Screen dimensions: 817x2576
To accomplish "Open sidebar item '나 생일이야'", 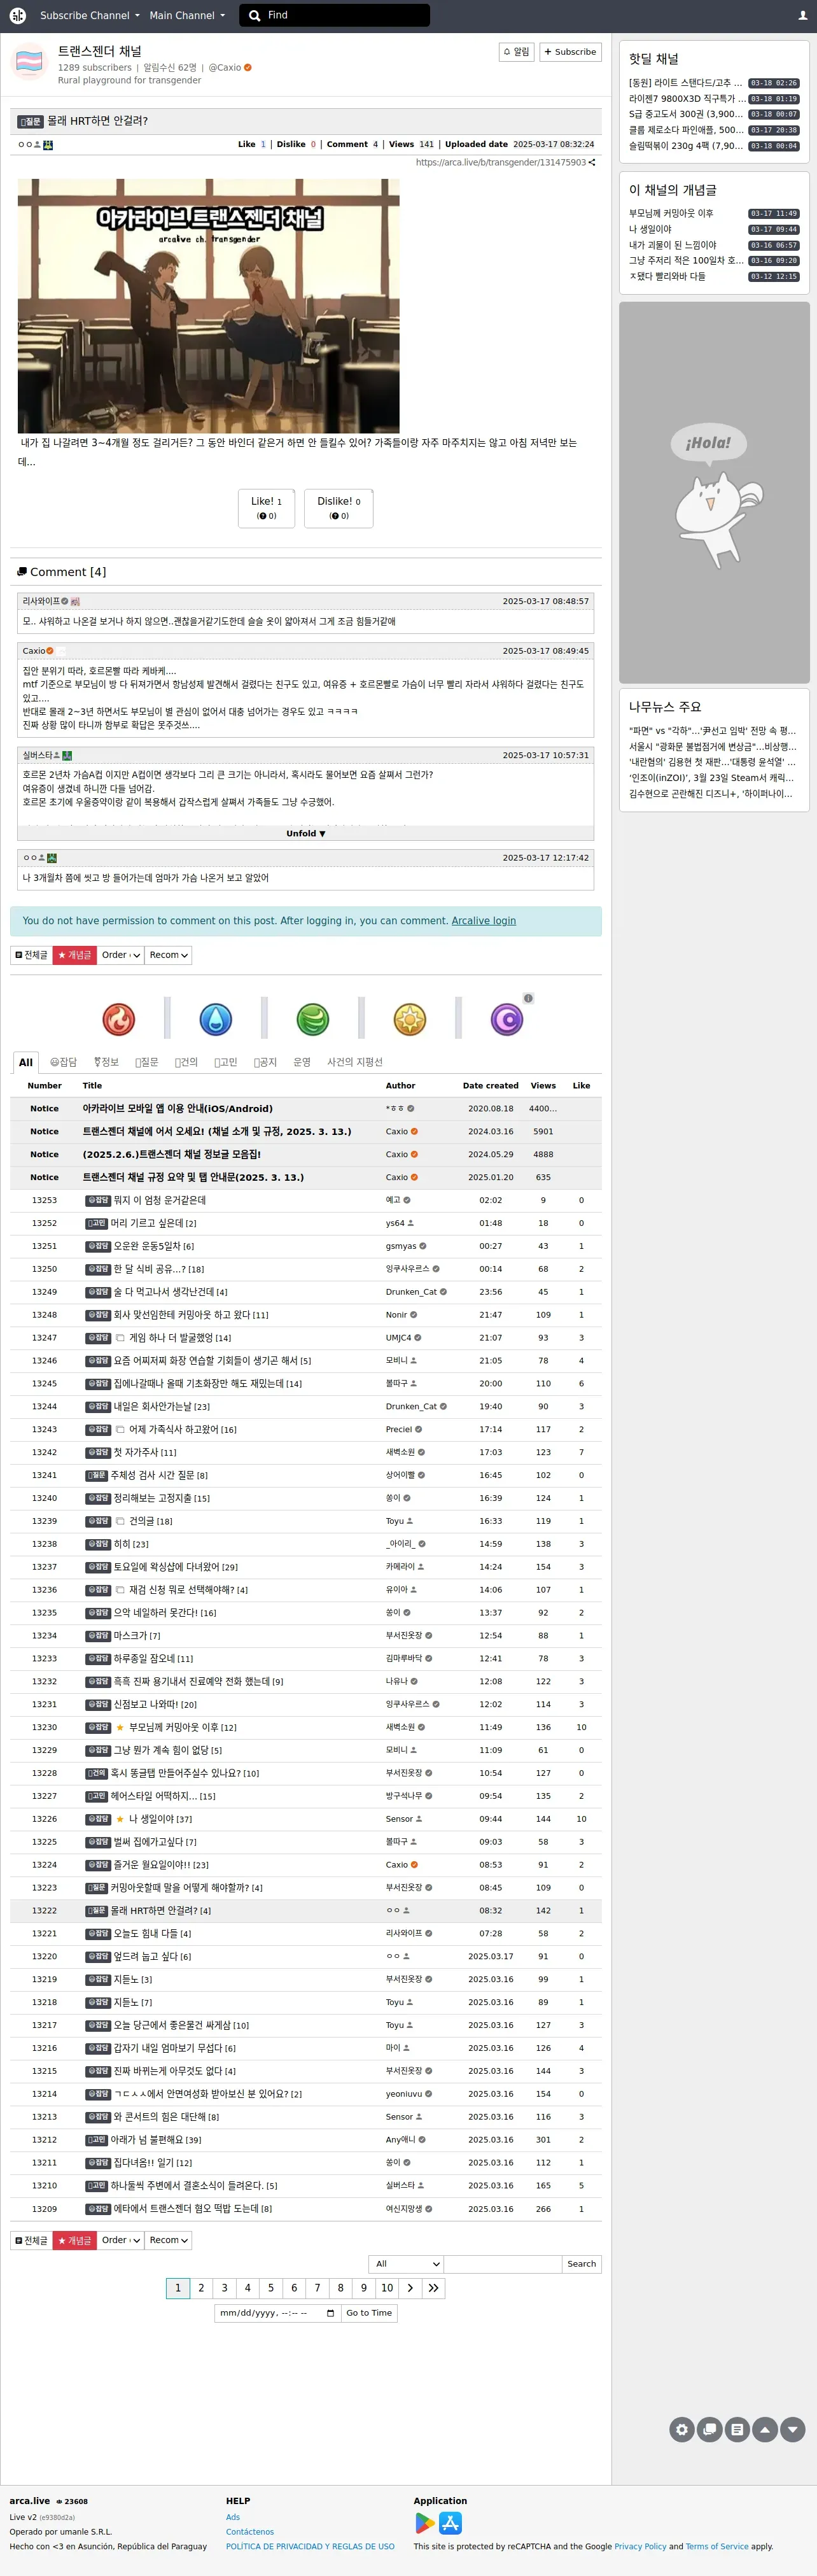I will [x=650, y=229].
